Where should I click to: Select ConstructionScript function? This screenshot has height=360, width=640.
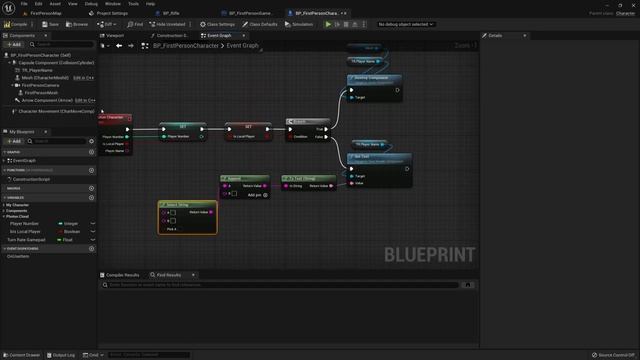click(31, 179)
